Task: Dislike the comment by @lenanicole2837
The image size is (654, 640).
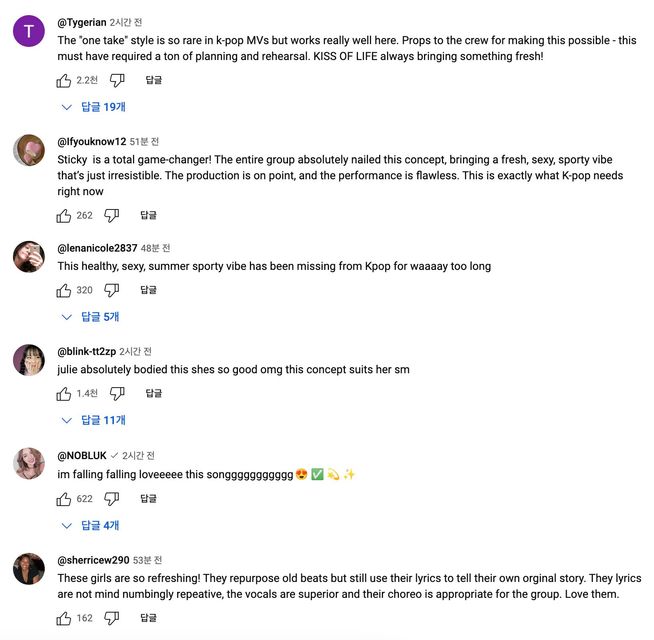Action: click(x=112, y=290)
